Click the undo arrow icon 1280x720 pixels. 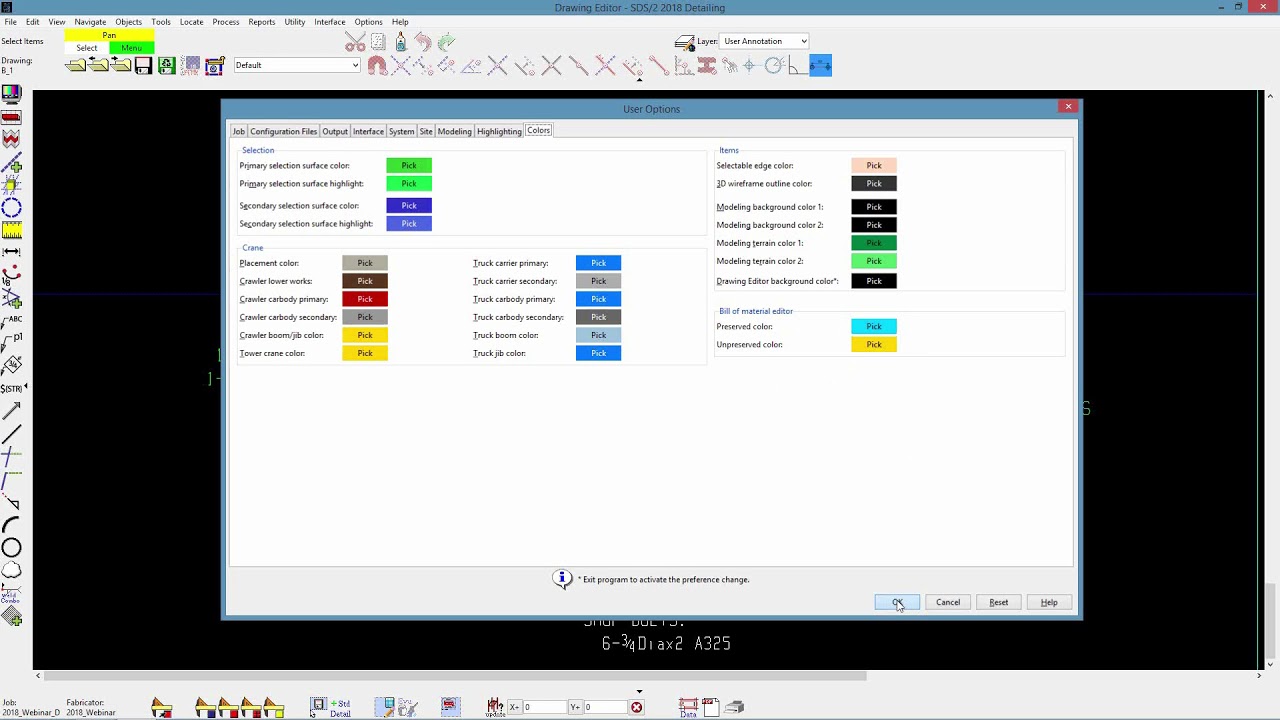[421, 41]
